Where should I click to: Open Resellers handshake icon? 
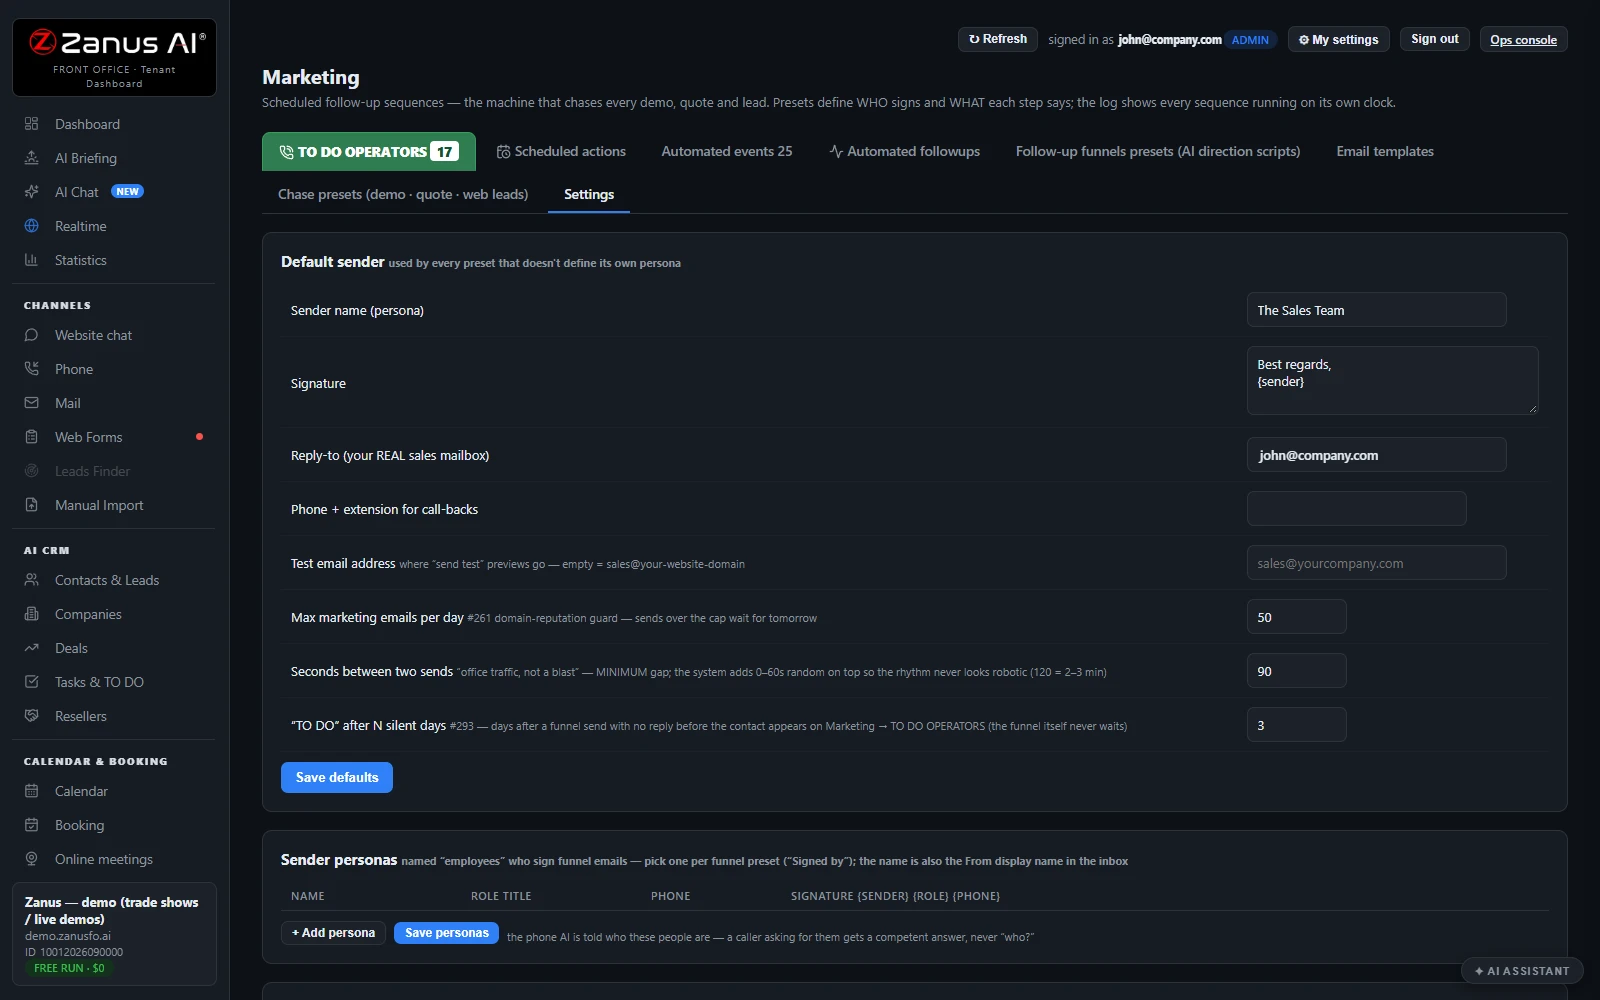(31, 716)
